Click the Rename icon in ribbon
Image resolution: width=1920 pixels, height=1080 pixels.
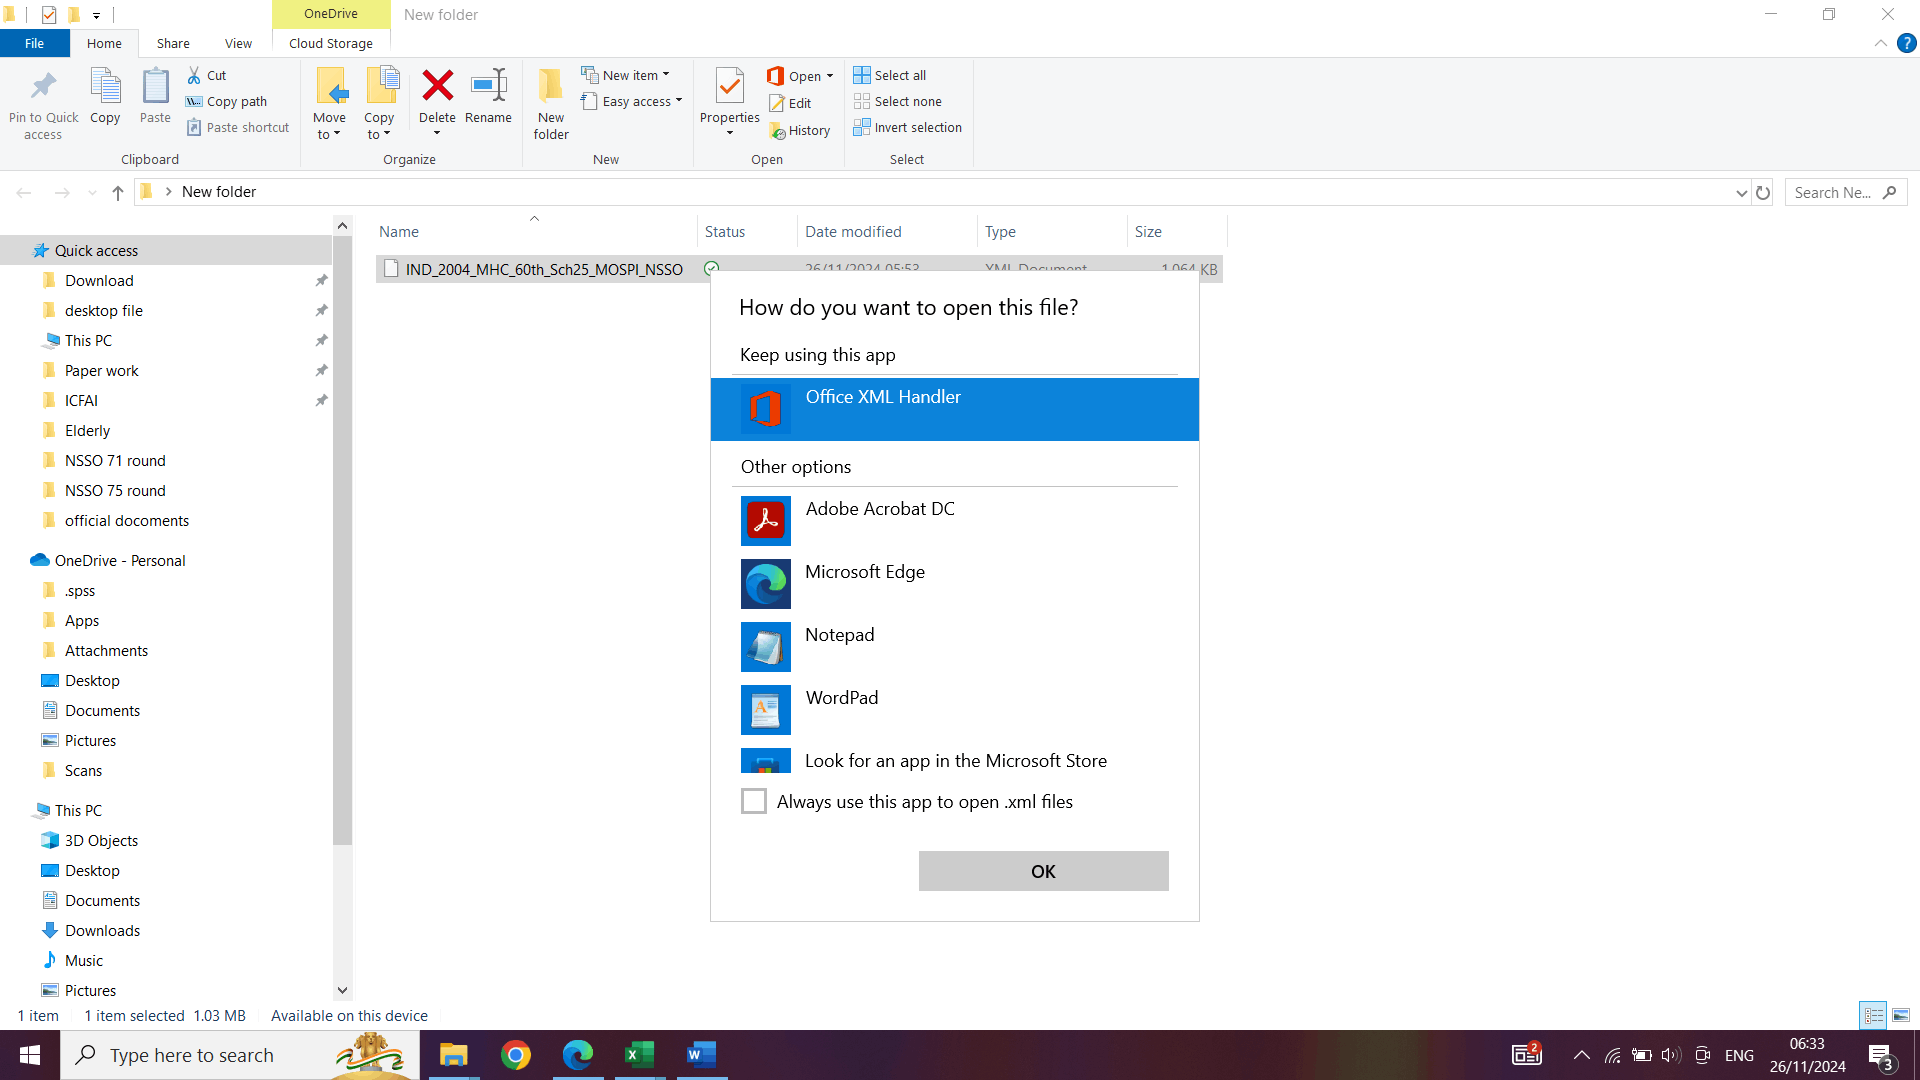488,86
